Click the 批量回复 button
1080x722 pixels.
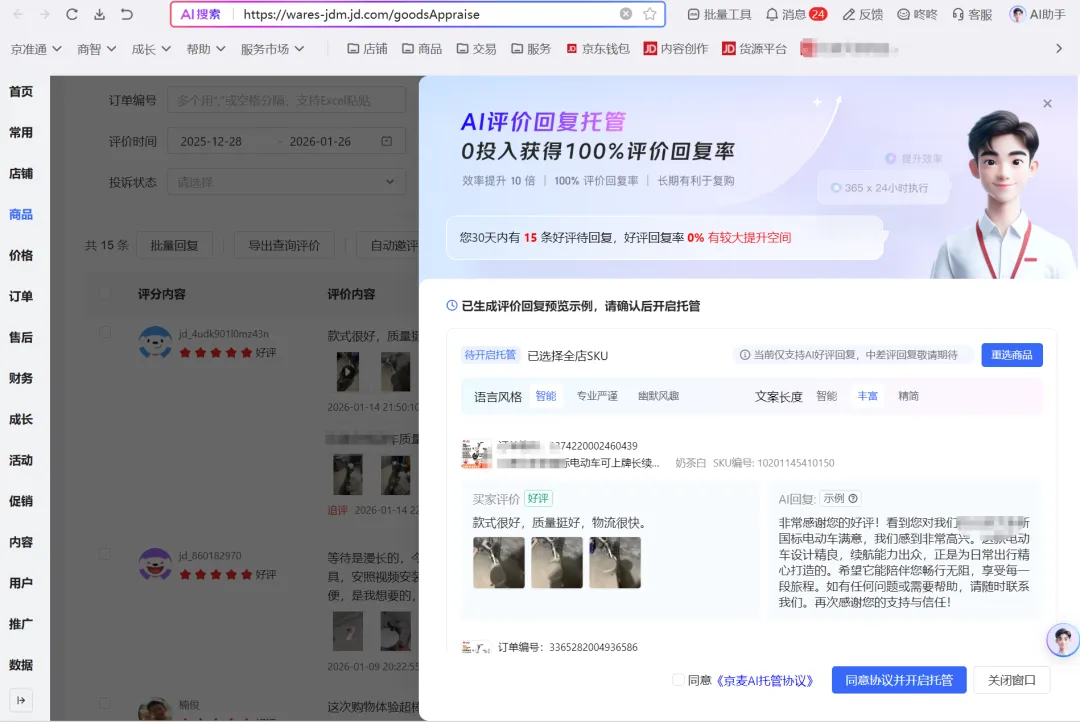174,245
